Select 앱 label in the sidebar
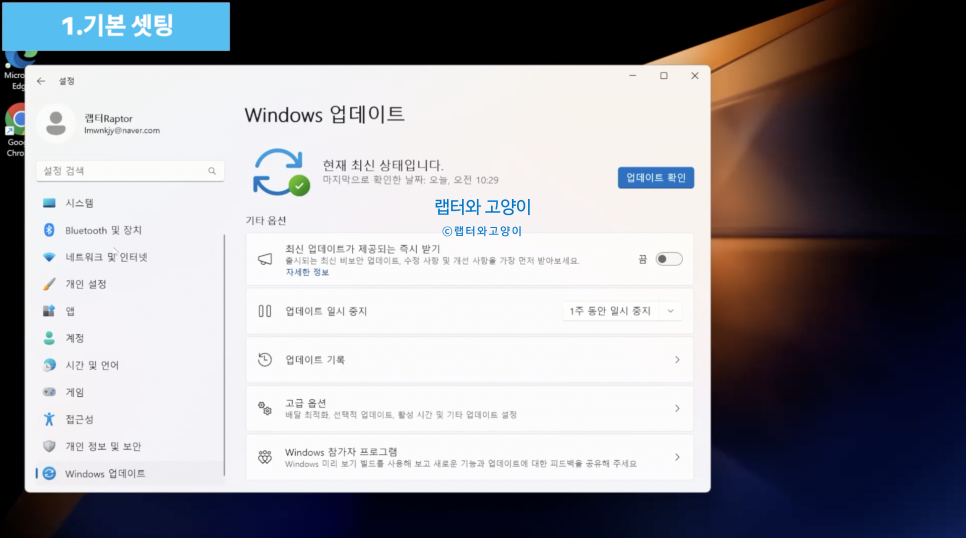Image resolution: width=966 pixels, height=538 pixels. click(x=70, y=311)
